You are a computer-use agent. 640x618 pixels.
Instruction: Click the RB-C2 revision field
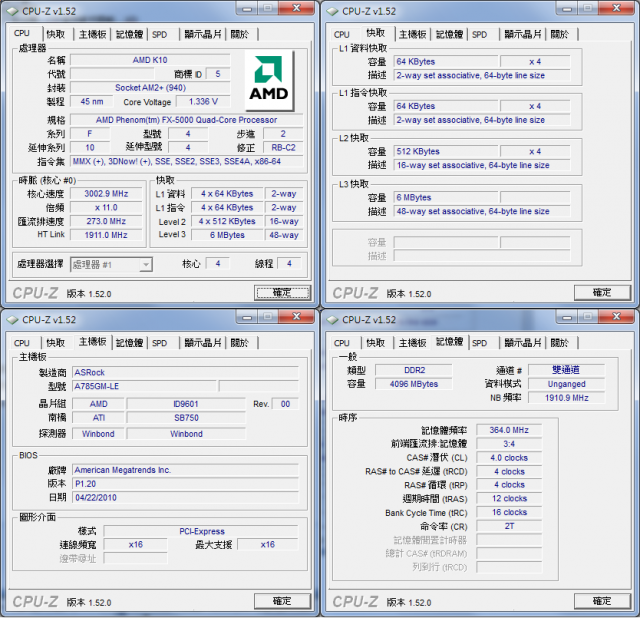pyautogui.click(x=283, y=147)
